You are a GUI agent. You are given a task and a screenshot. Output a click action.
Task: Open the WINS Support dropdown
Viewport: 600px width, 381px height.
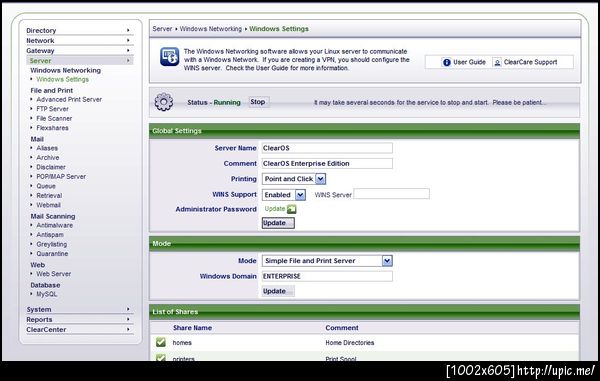(284, 195)
